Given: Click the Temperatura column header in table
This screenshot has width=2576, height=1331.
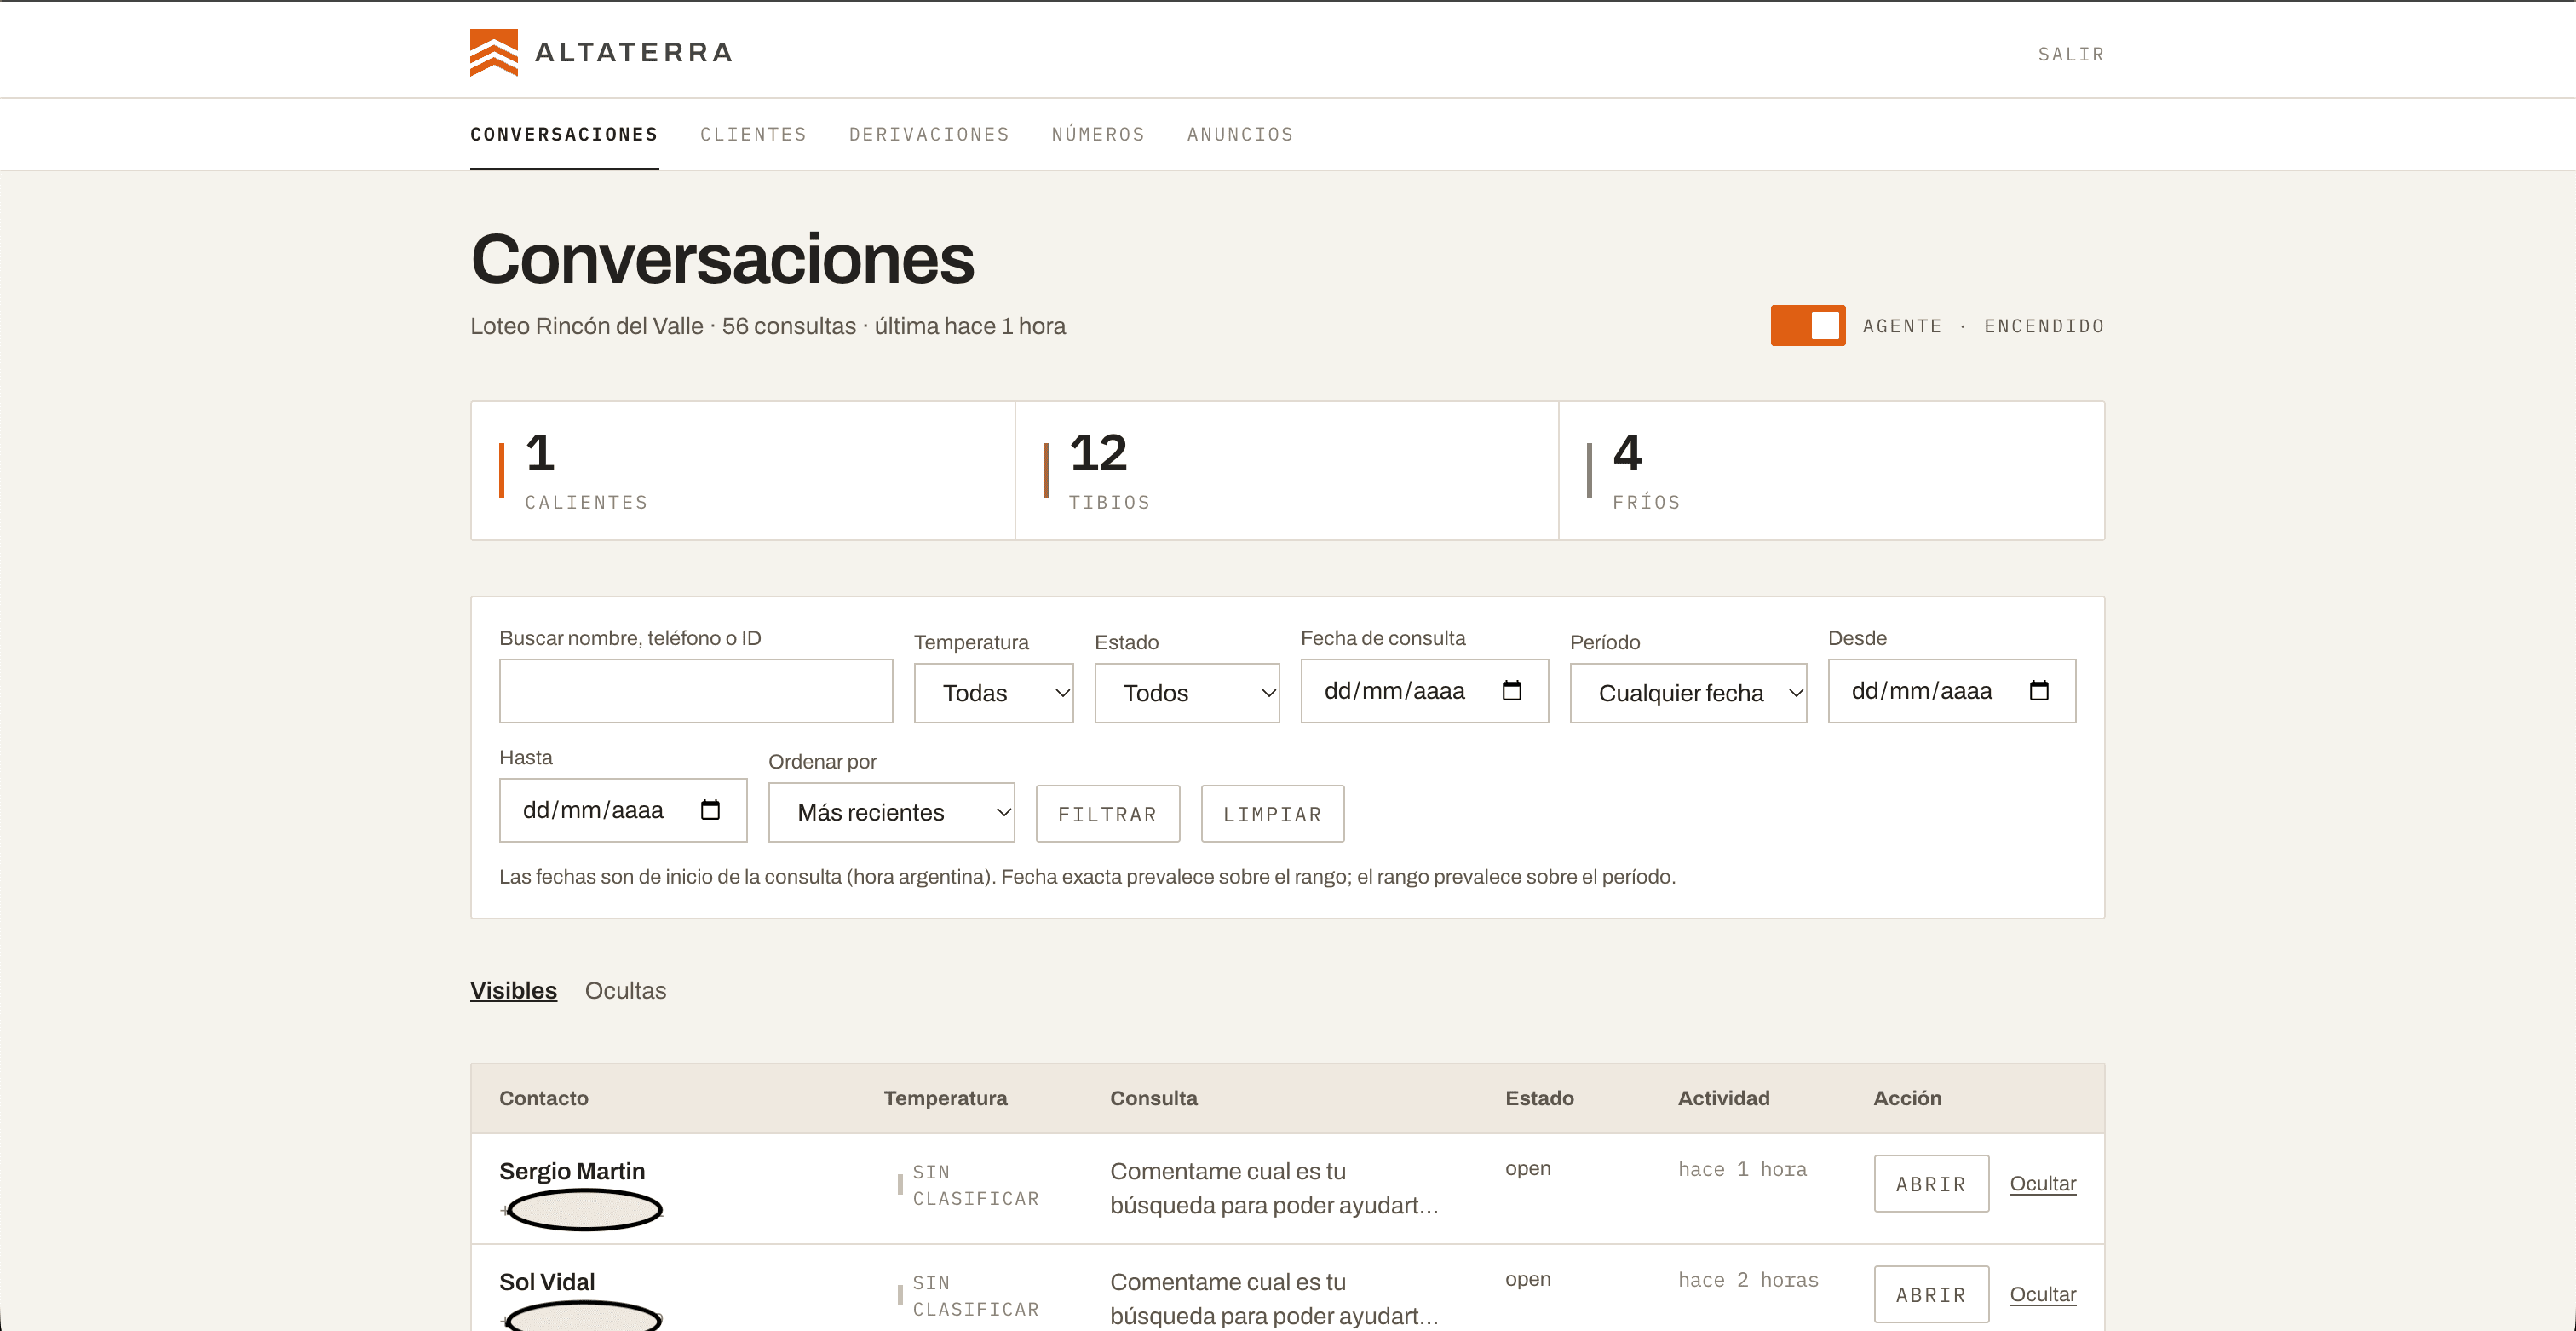Looking at the screenshot, I should (x=945, y=1098).
